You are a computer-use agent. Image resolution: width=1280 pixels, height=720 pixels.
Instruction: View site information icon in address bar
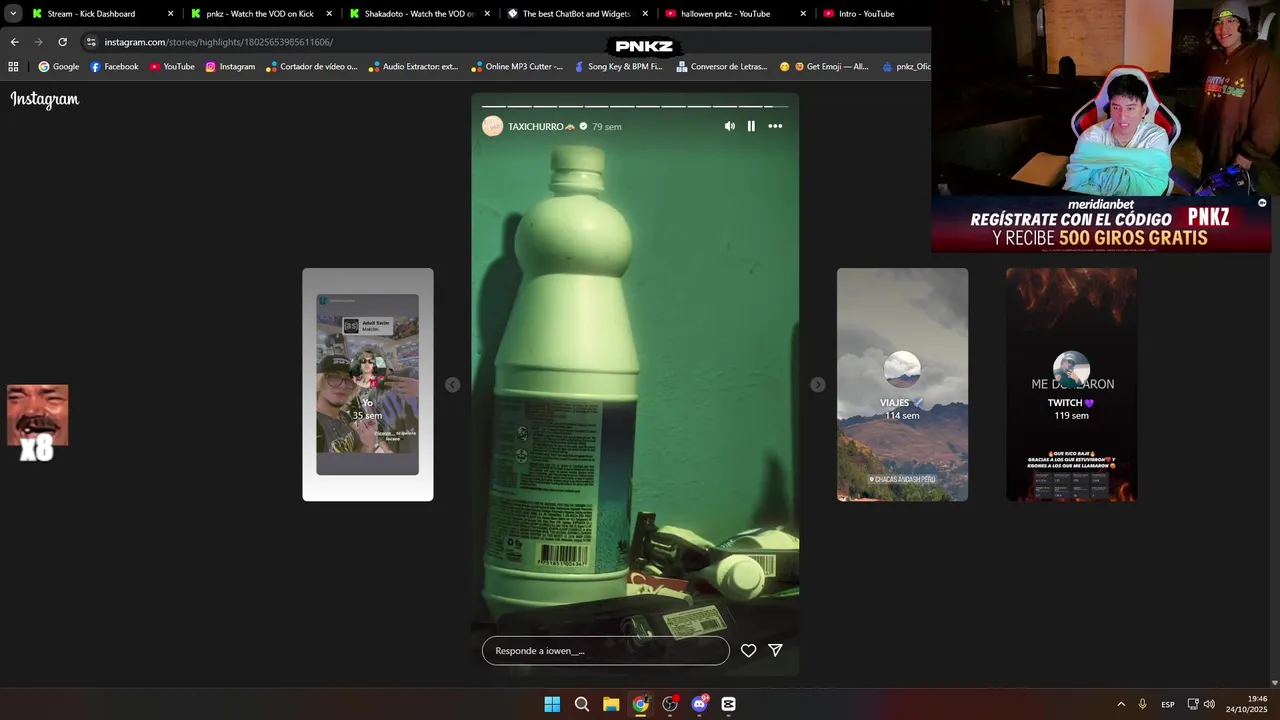click(91, 42)
